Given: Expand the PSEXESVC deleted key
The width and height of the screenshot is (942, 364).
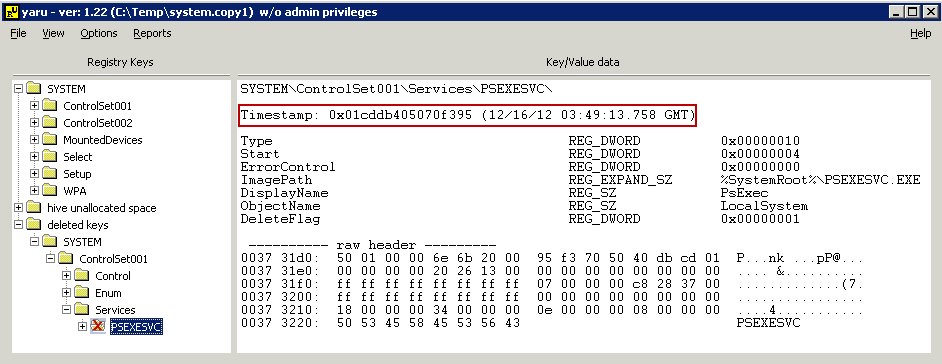Looking at the screenshot, I should coord(82,327).
